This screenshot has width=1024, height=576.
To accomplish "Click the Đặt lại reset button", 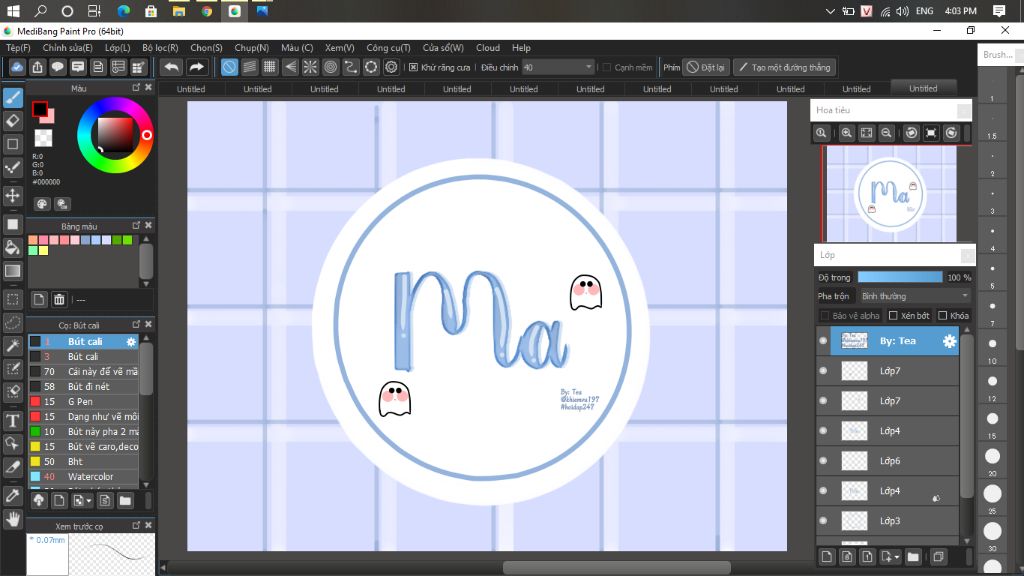I will pos(706,67).
